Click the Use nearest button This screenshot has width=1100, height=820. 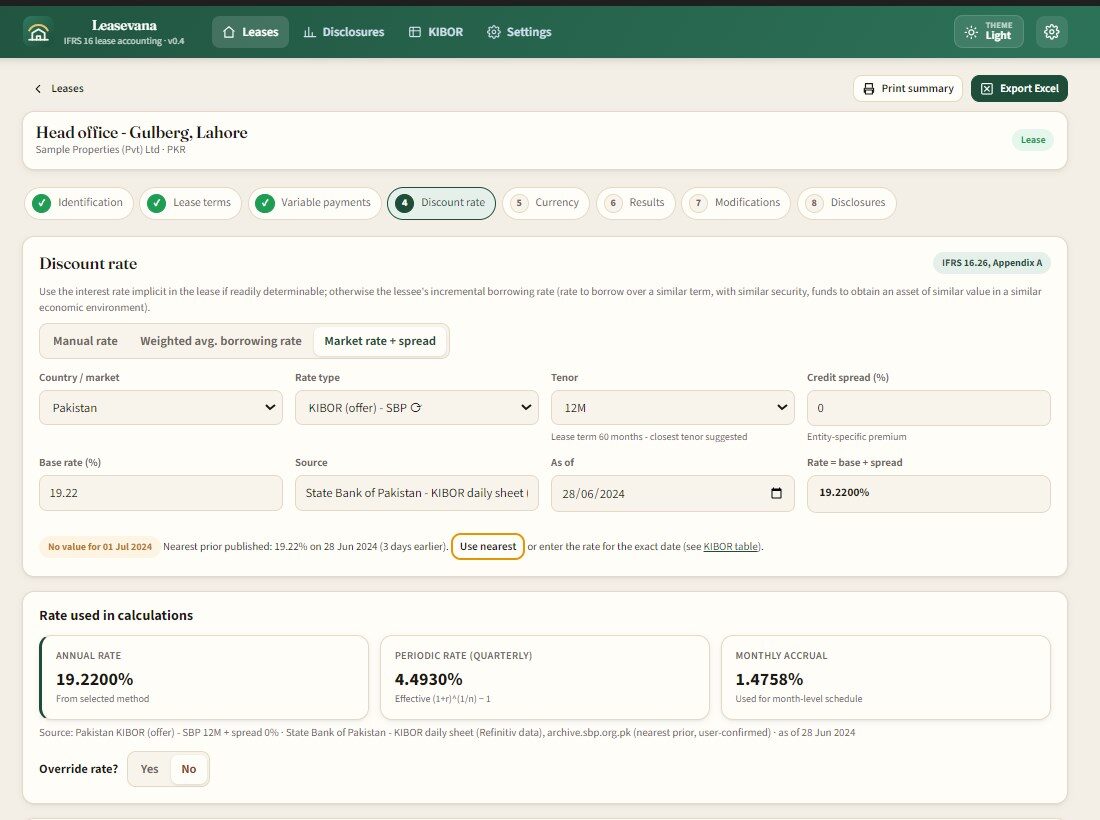point(488,546)
